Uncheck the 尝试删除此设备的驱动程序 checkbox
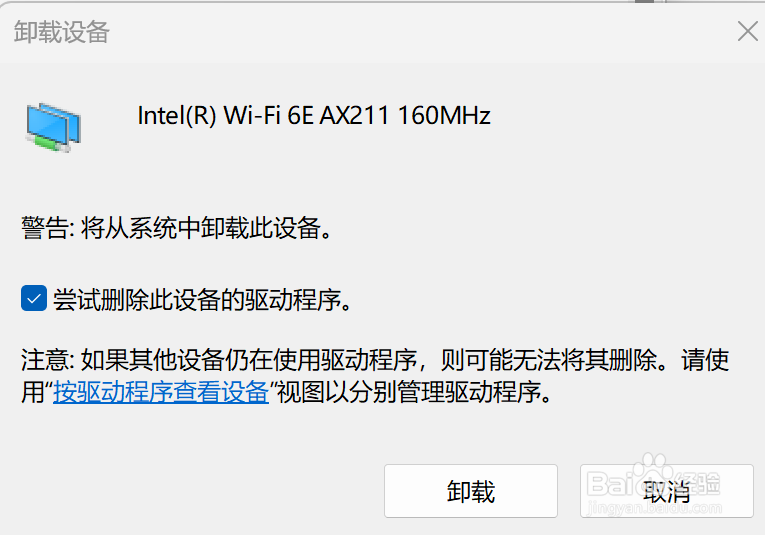The height and width of the screenshot is (535, 765). [34, 298]
